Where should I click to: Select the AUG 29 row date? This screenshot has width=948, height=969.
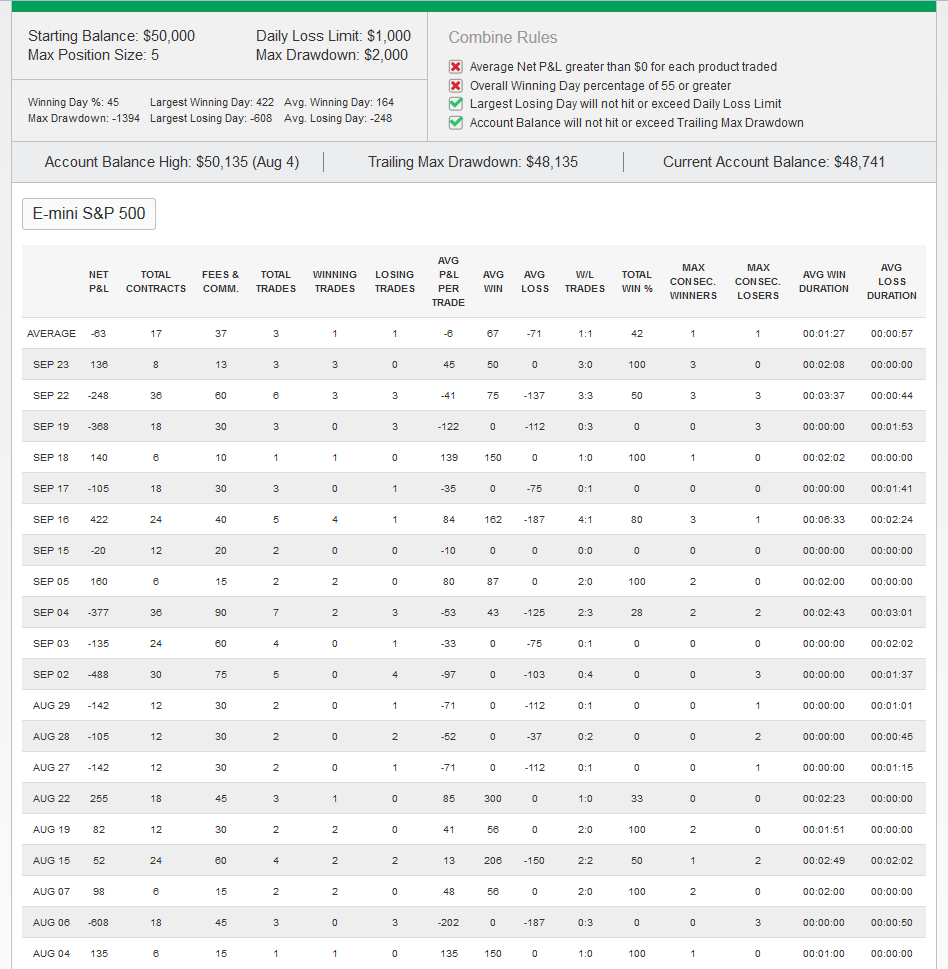tap(51, 705)
